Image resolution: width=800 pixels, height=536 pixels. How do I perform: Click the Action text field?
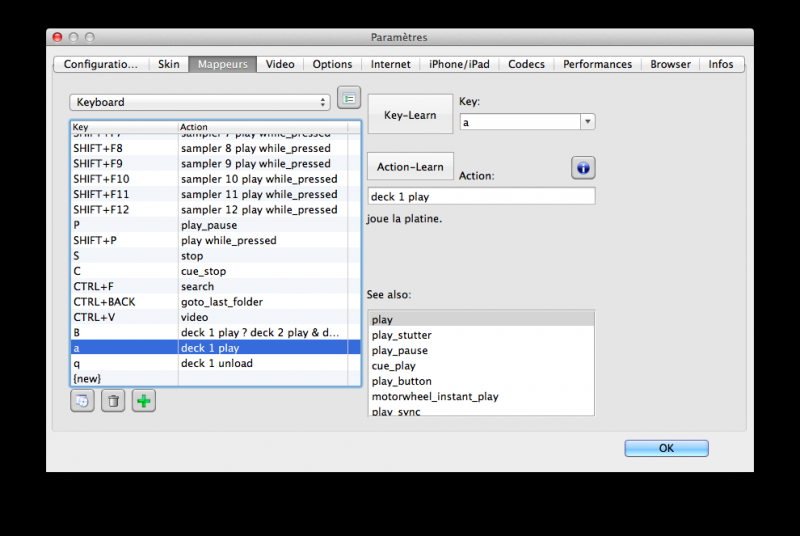point(481,197)
